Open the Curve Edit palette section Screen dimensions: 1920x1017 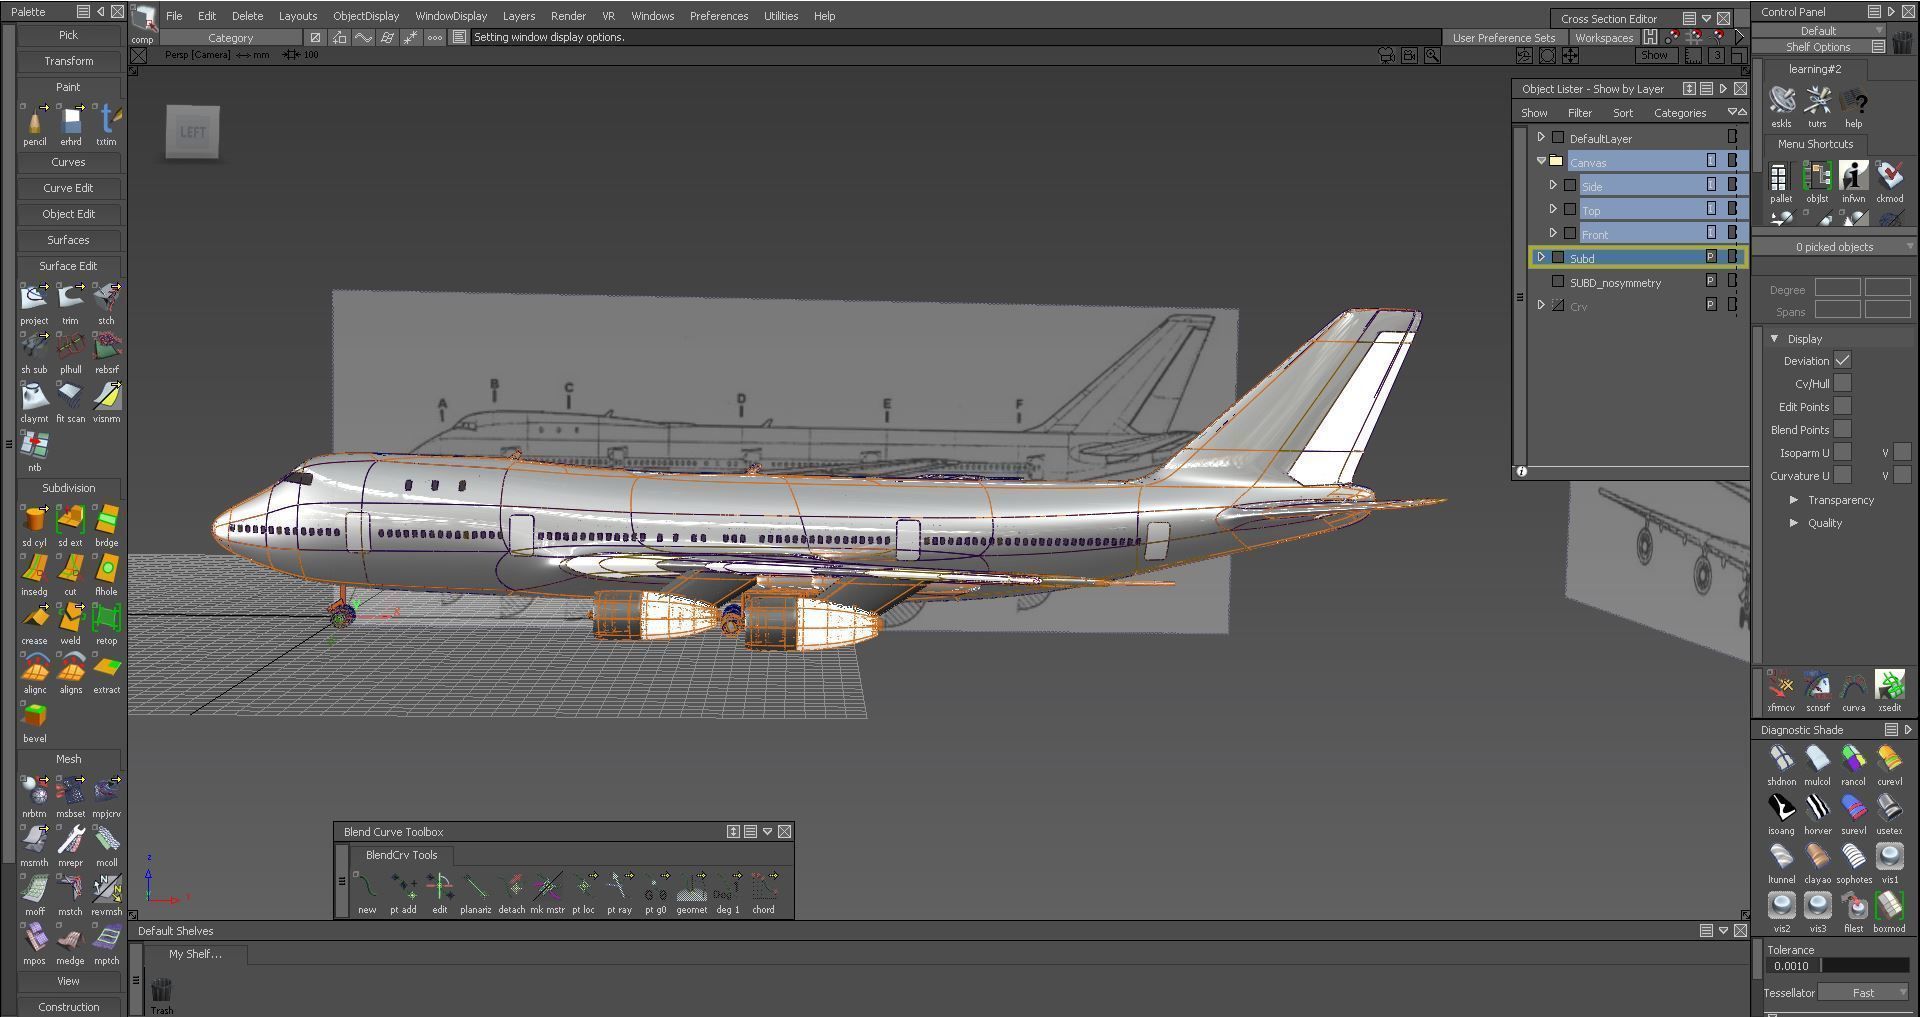[x=68, y=188]
